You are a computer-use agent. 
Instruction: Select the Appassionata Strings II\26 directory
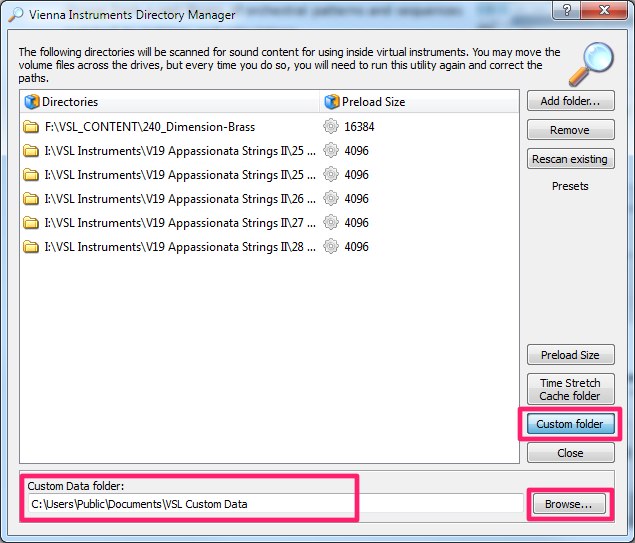[180, 199]
